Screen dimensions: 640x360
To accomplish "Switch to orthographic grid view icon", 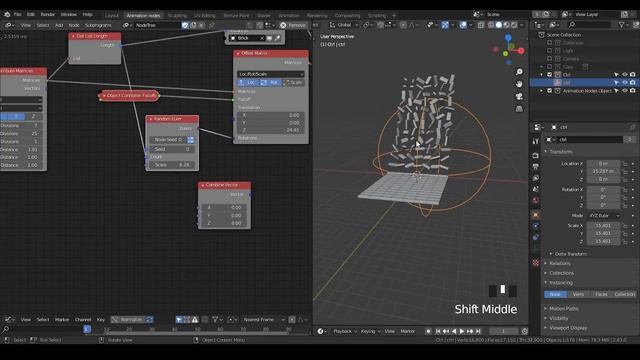I will pyautogui.click(x=519, y=109).
